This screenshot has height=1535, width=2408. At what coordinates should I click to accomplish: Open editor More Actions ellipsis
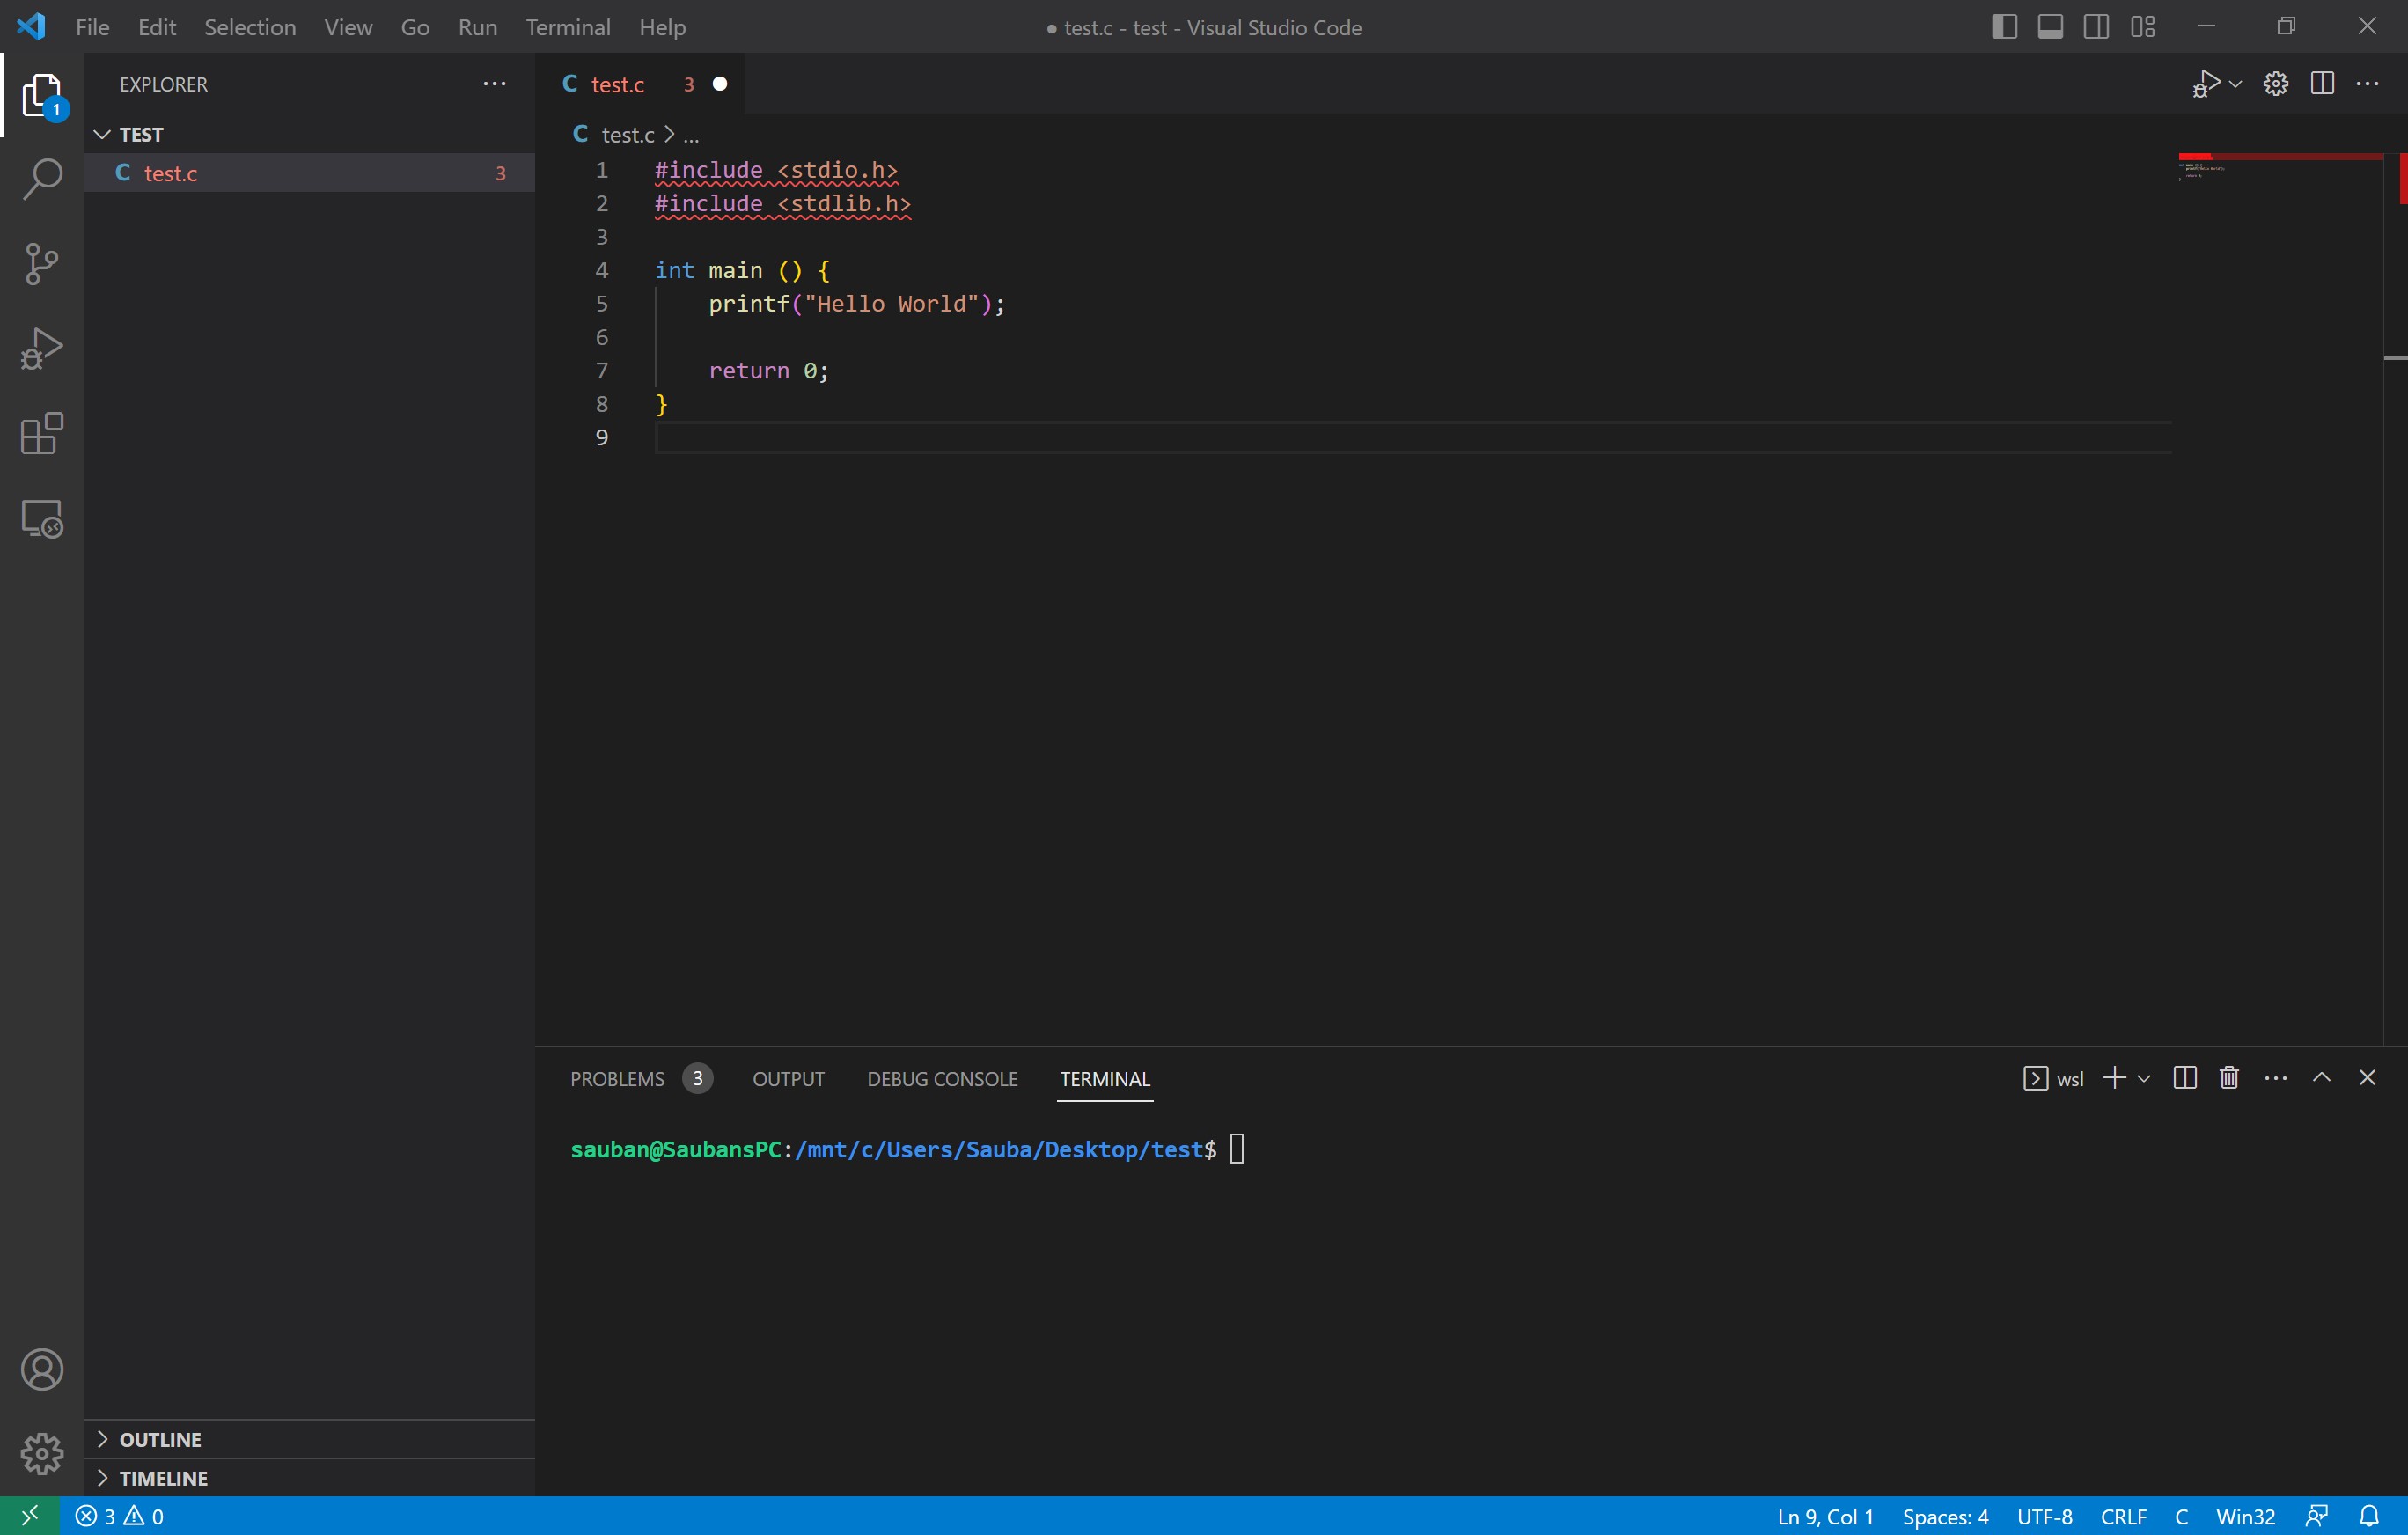pos(2368,84)
